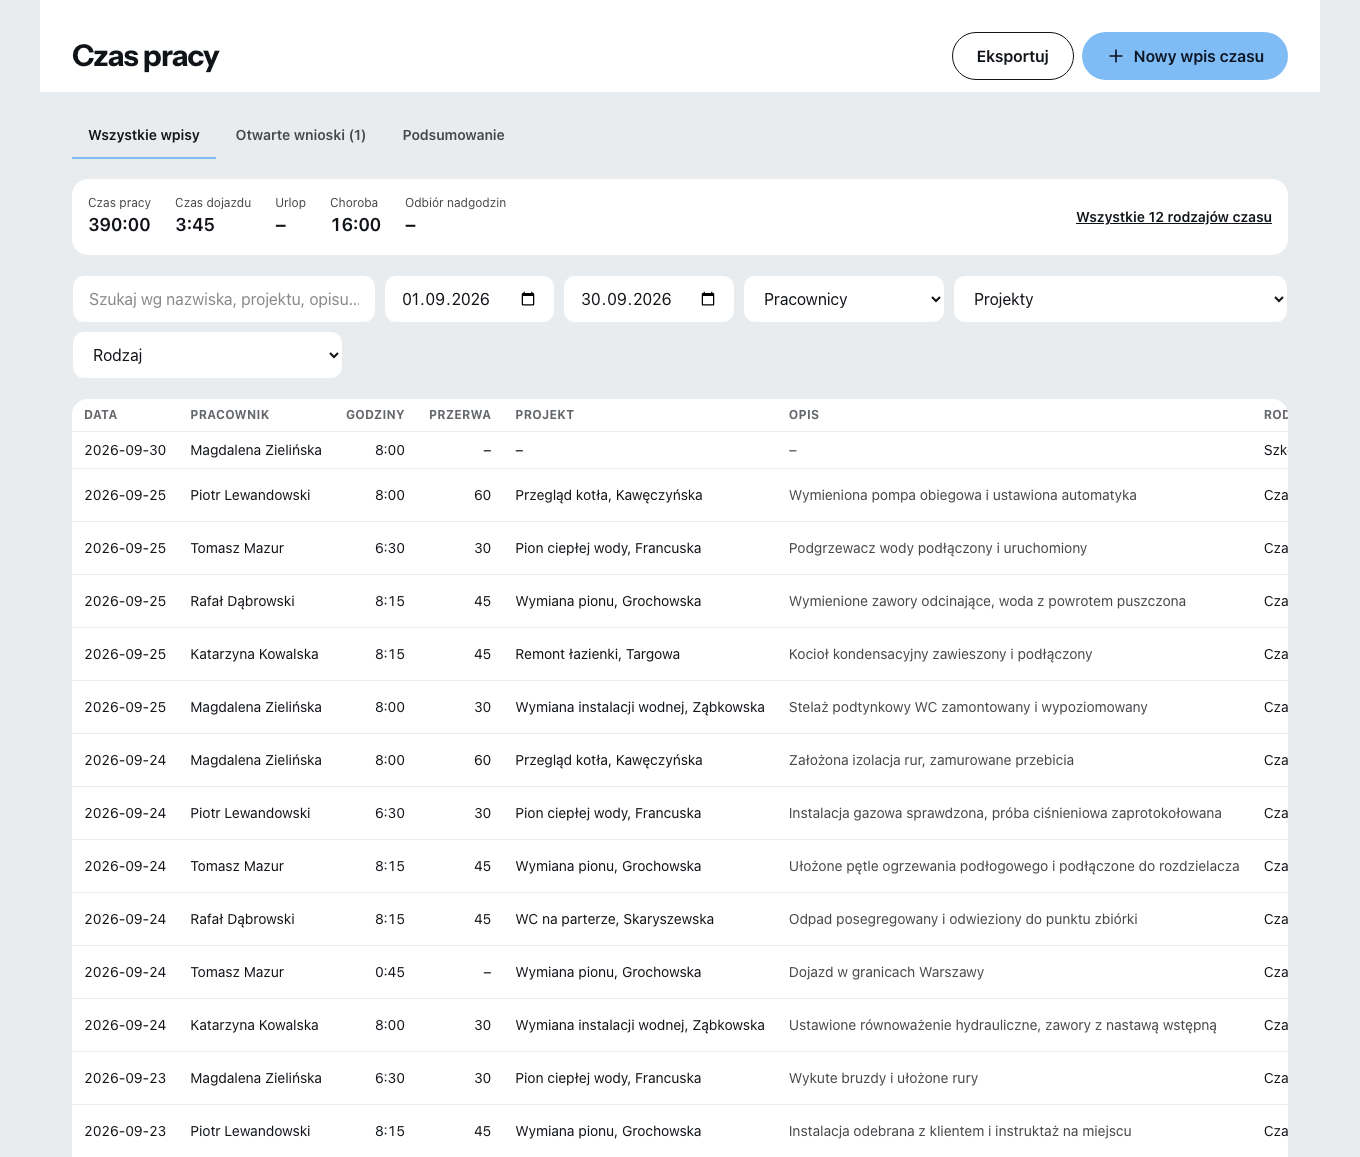
Task: Click the Eksportuj button
Action: click(x=1013, y=56)
